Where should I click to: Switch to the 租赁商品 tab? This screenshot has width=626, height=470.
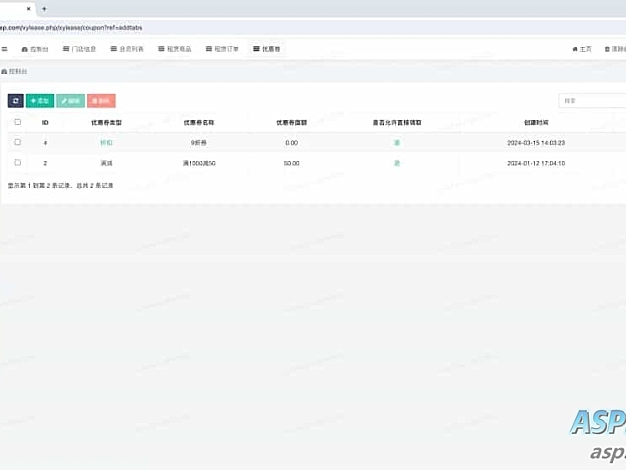click(174, 49)
